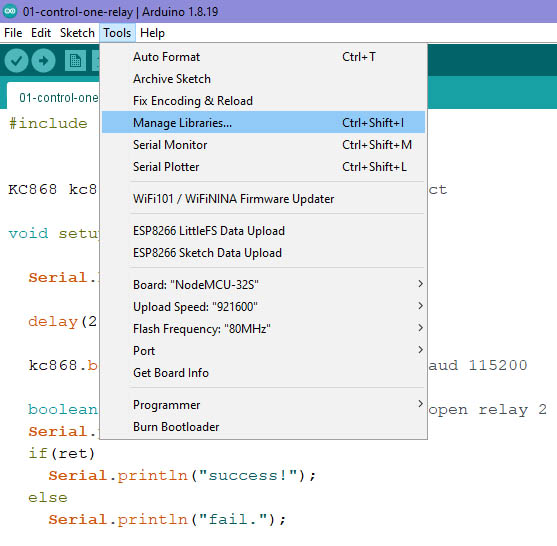The width and height of the screenshot is (557, 546).
Task: Select ESP8266 Sketch Data Upload
Action: click(263, 253)
